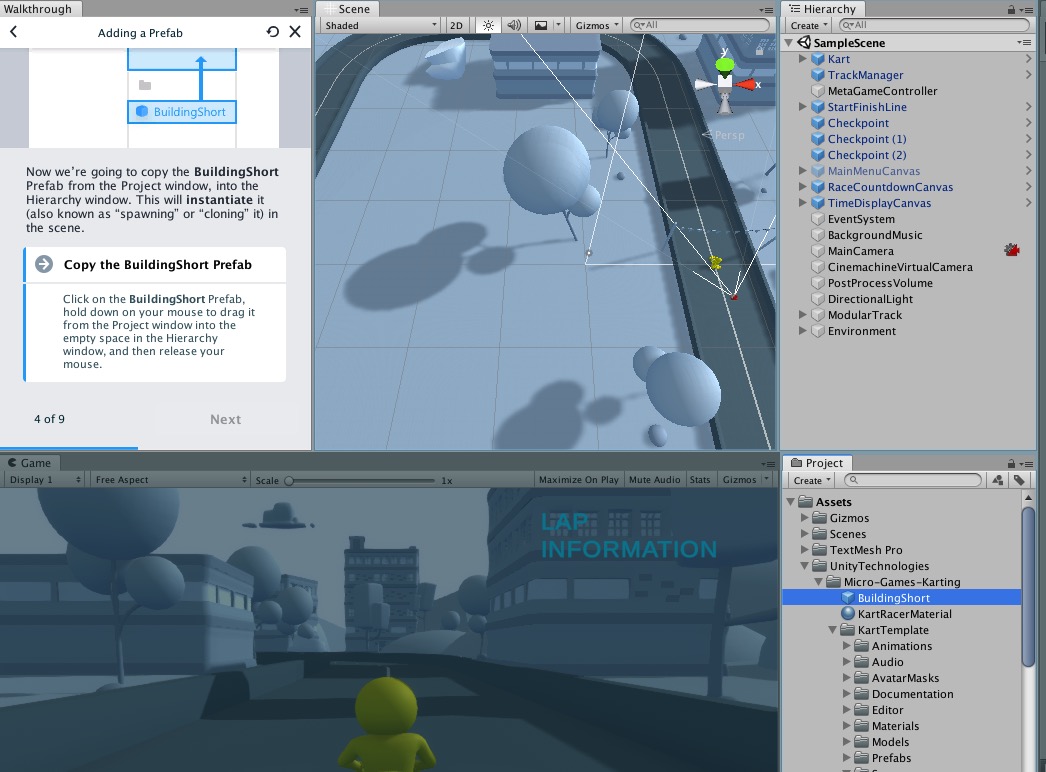This screenshot has width=1046, height=772.
Task: Open the Shaded draw mode dropdown
Action: point(380,25)
